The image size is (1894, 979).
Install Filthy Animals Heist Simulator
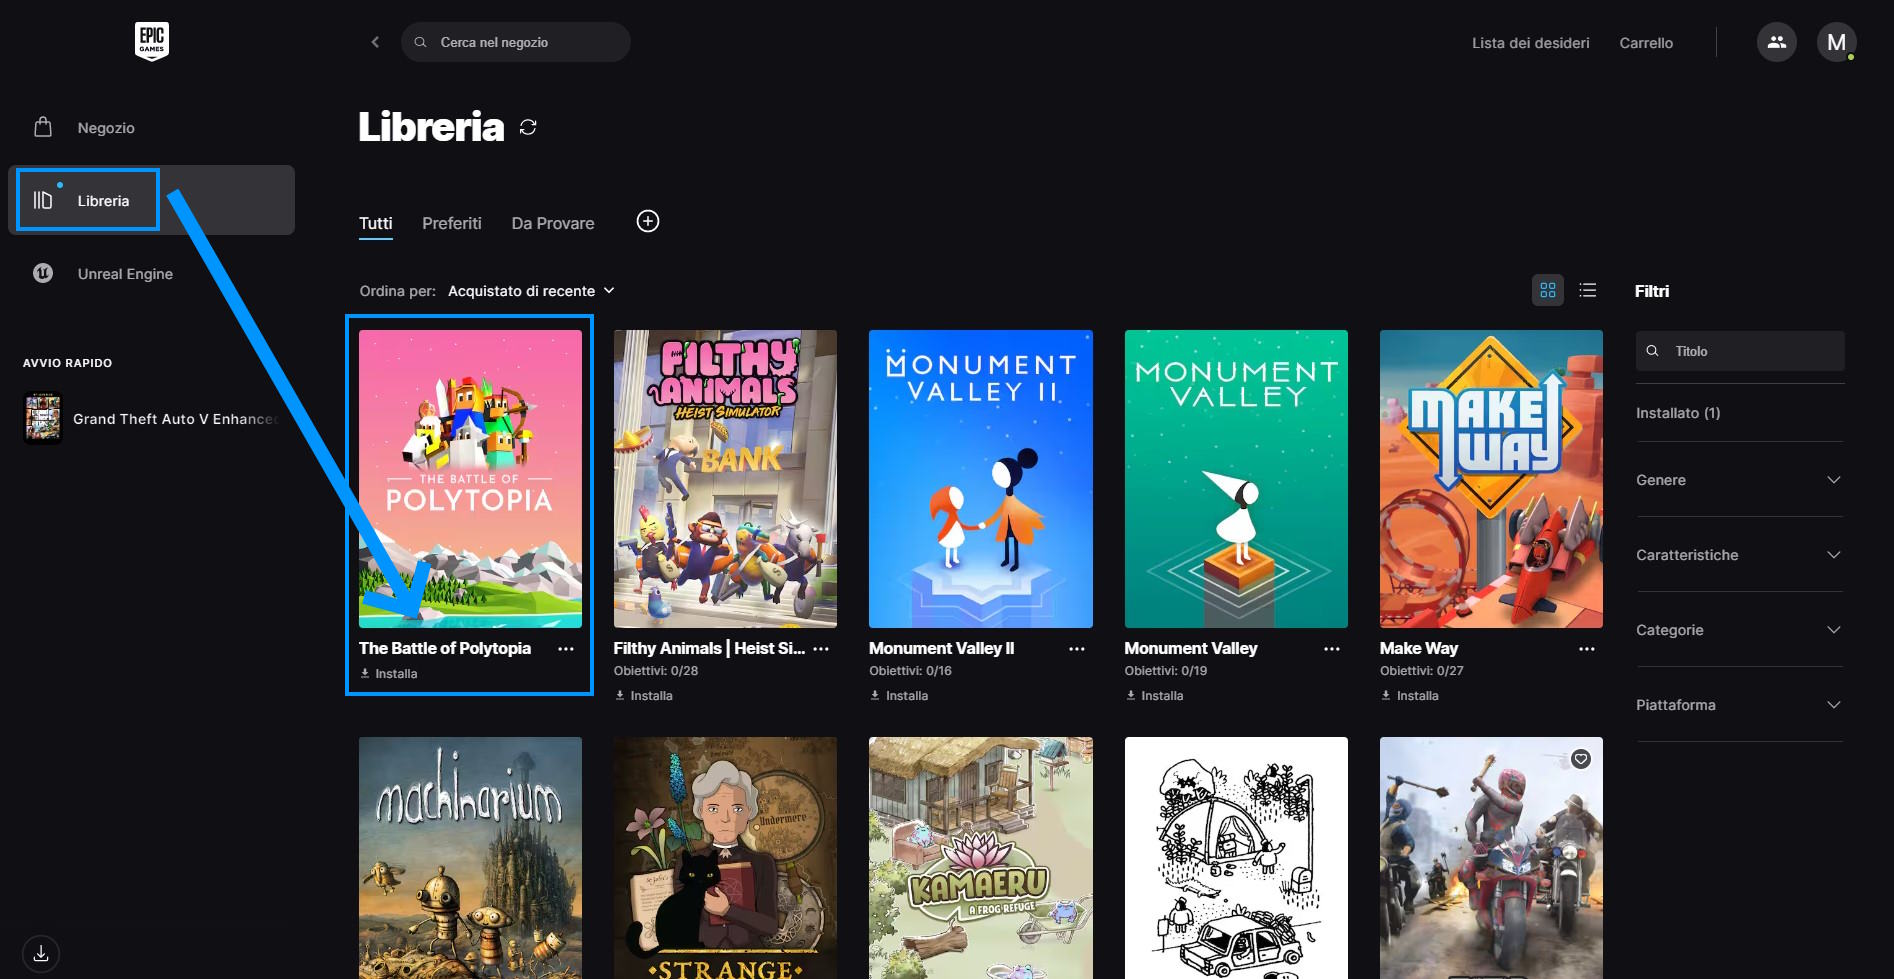644,696
